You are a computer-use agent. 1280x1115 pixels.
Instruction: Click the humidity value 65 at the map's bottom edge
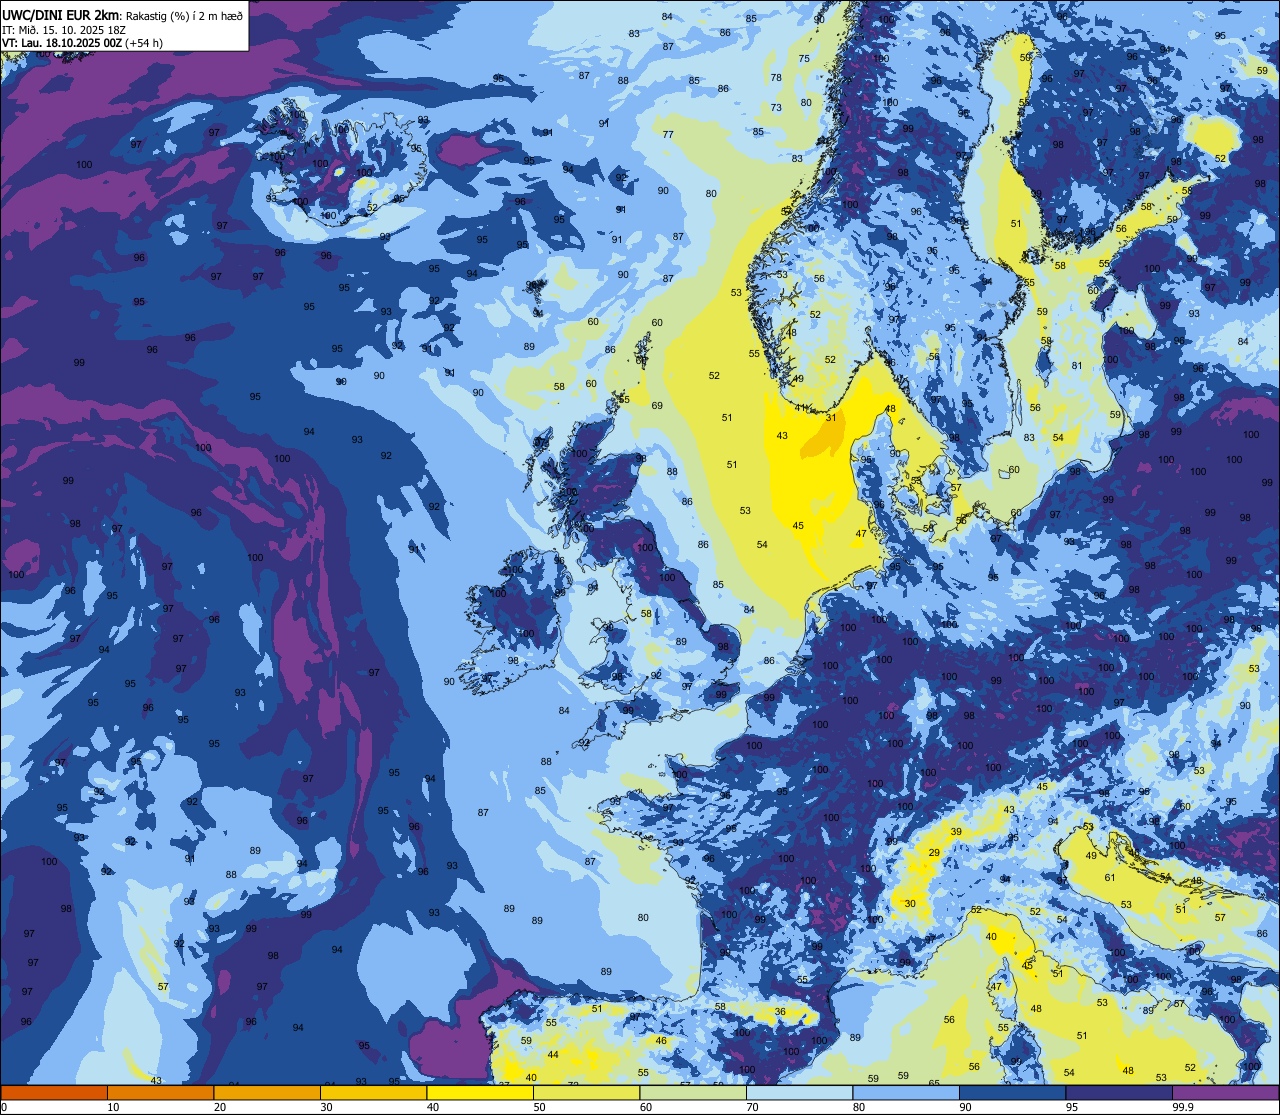tap(934, 1083)
